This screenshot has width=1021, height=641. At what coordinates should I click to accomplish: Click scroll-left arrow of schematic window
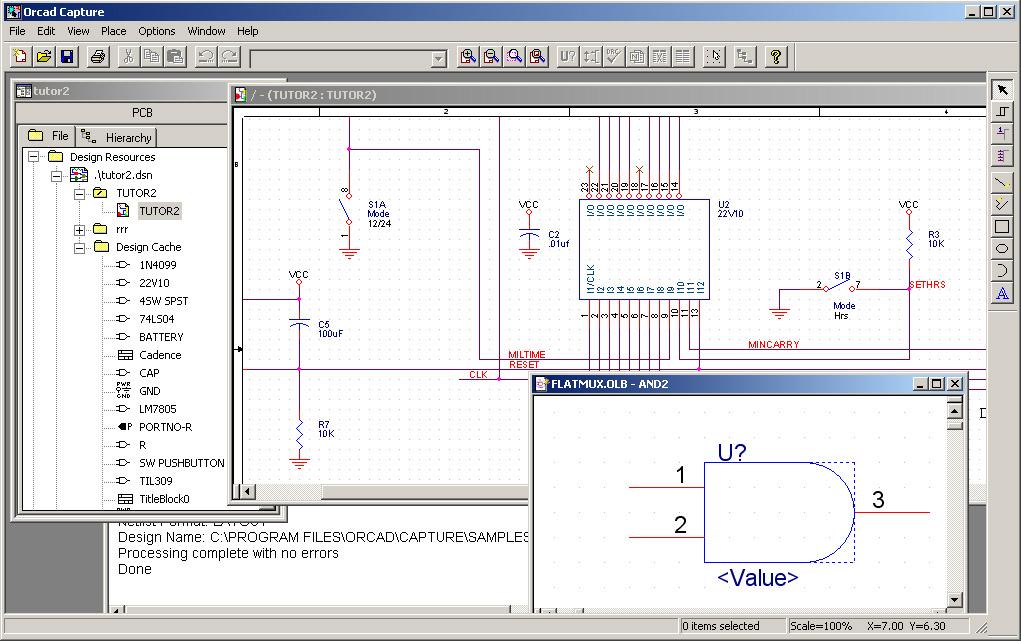pos(247,491)
